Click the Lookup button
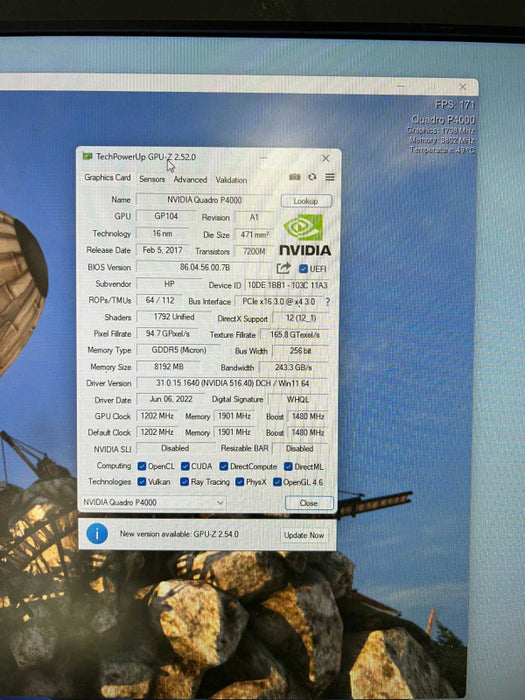Image resolution: width=525 pixels, height=700 pixels. click(306, 201)
